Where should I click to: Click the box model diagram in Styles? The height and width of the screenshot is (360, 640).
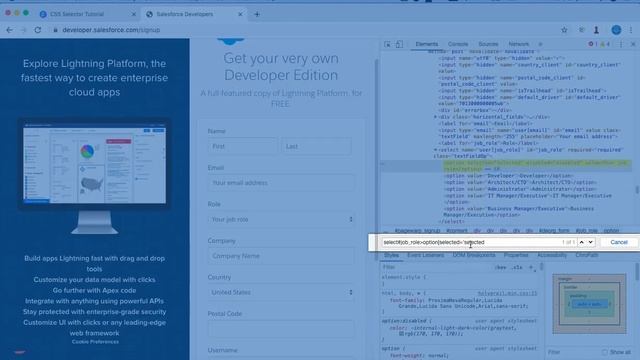click(589, 304)
